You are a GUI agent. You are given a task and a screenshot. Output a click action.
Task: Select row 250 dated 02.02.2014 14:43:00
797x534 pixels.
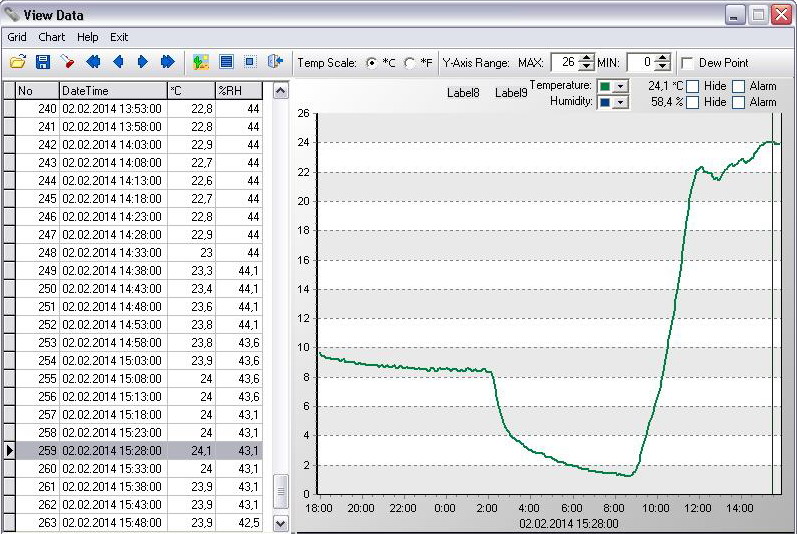click(111, 288)
